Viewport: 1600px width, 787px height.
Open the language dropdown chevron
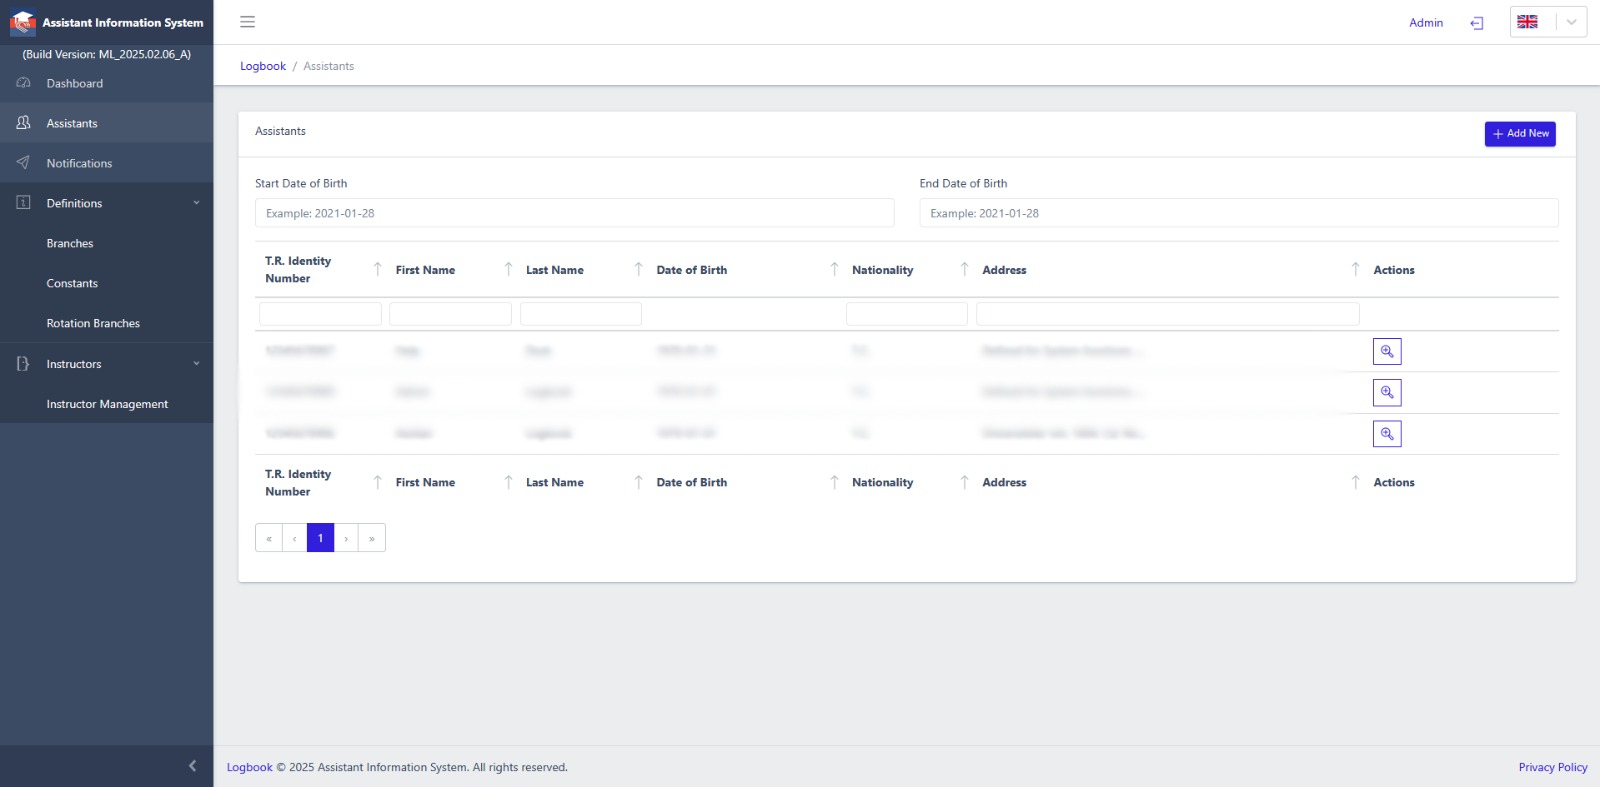tap(1571, 22)
